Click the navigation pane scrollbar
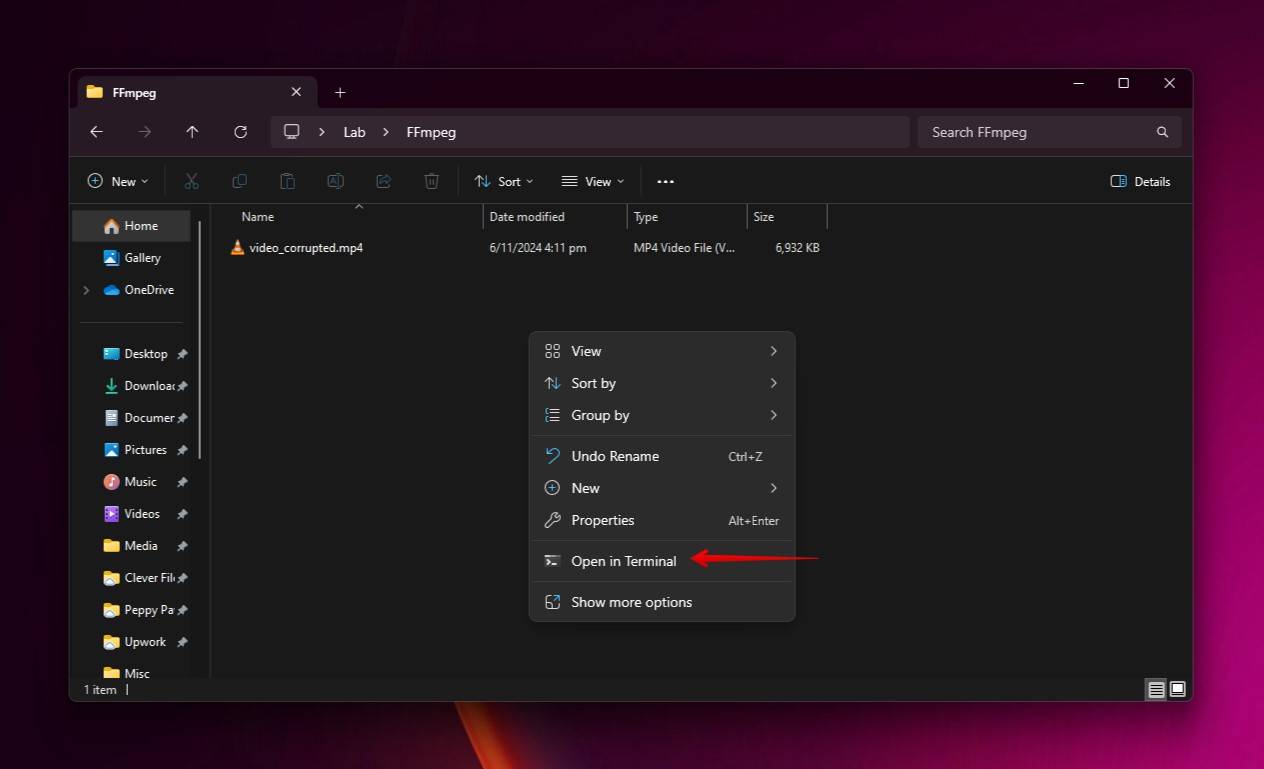The image size is (1264, 769). click(200, 340)
